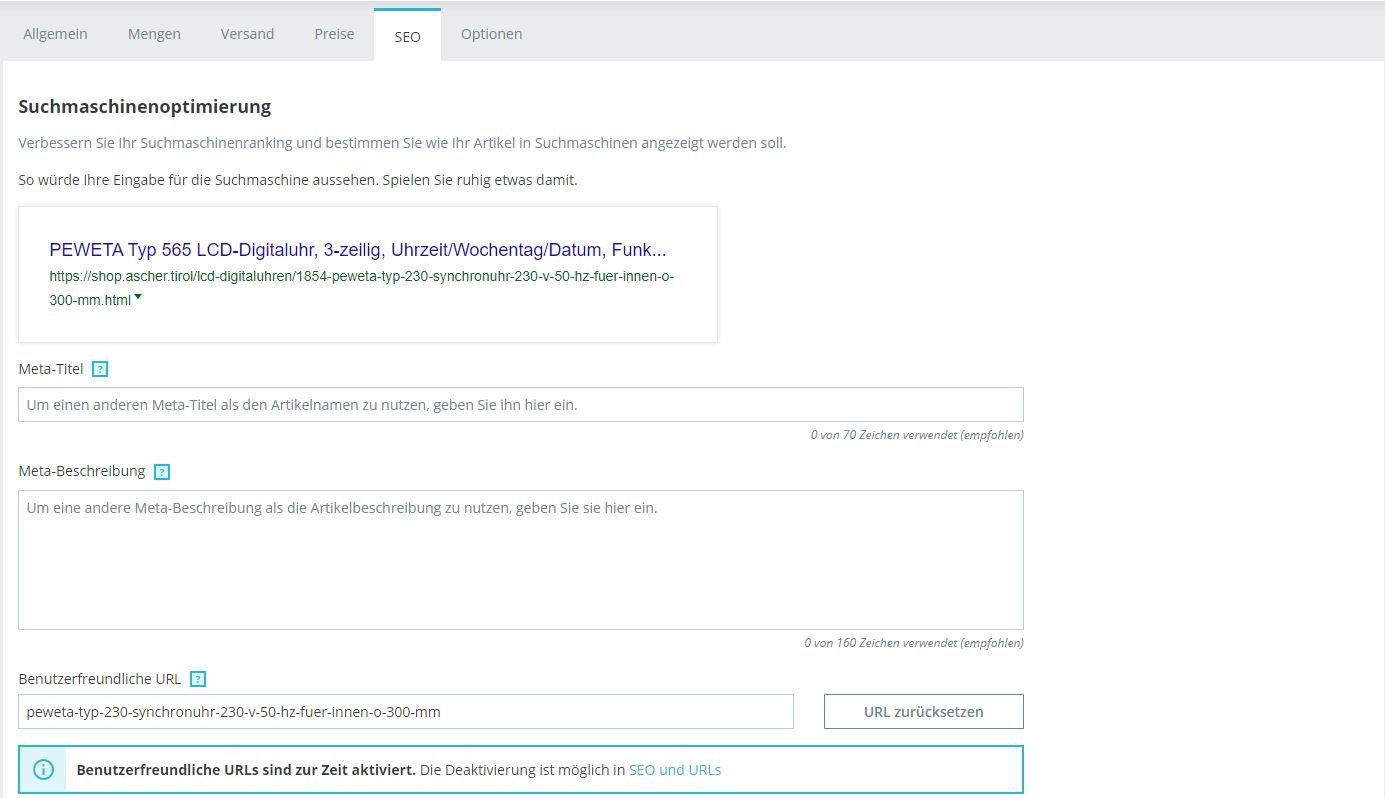Click the info icon in the URL notice
The height and width of the screenshot is (798, 1385).
(x=43, y=770)
